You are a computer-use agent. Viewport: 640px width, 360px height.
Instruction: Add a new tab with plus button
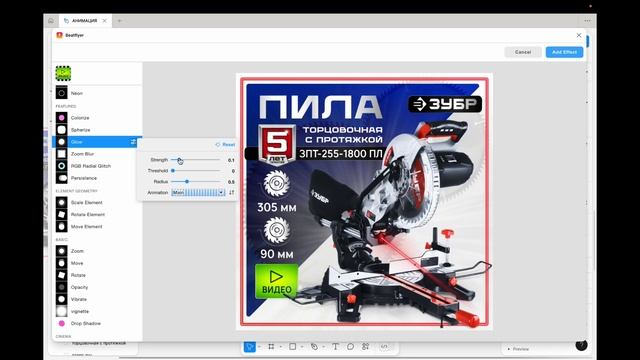[120, 21]
